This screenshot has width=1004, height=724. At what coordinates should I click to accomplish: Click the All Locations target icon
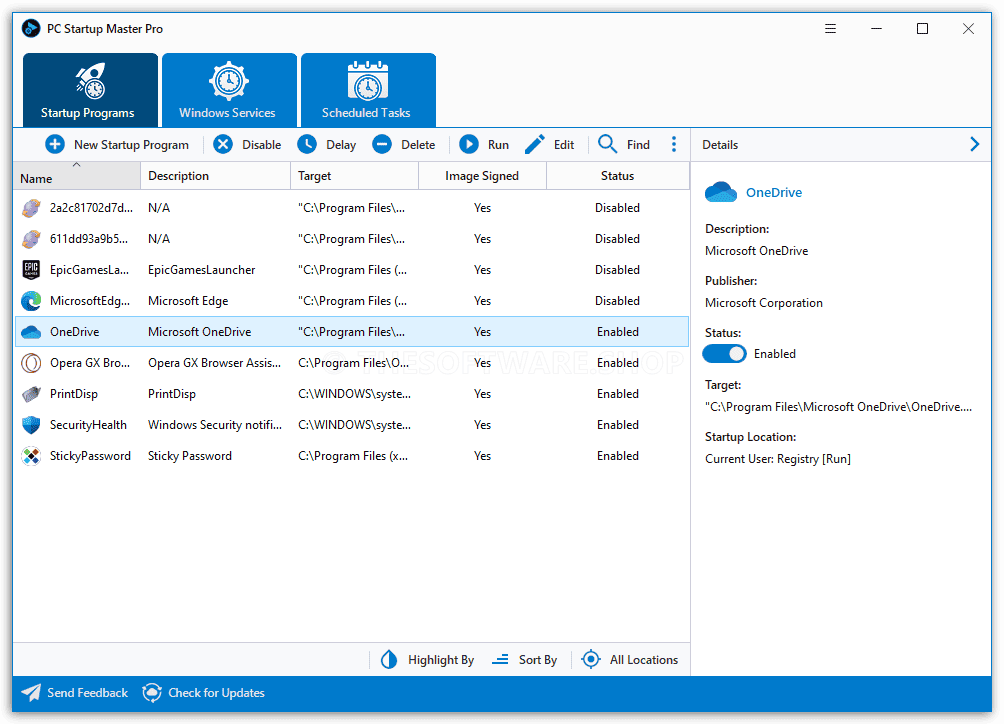tap(591, 659)
